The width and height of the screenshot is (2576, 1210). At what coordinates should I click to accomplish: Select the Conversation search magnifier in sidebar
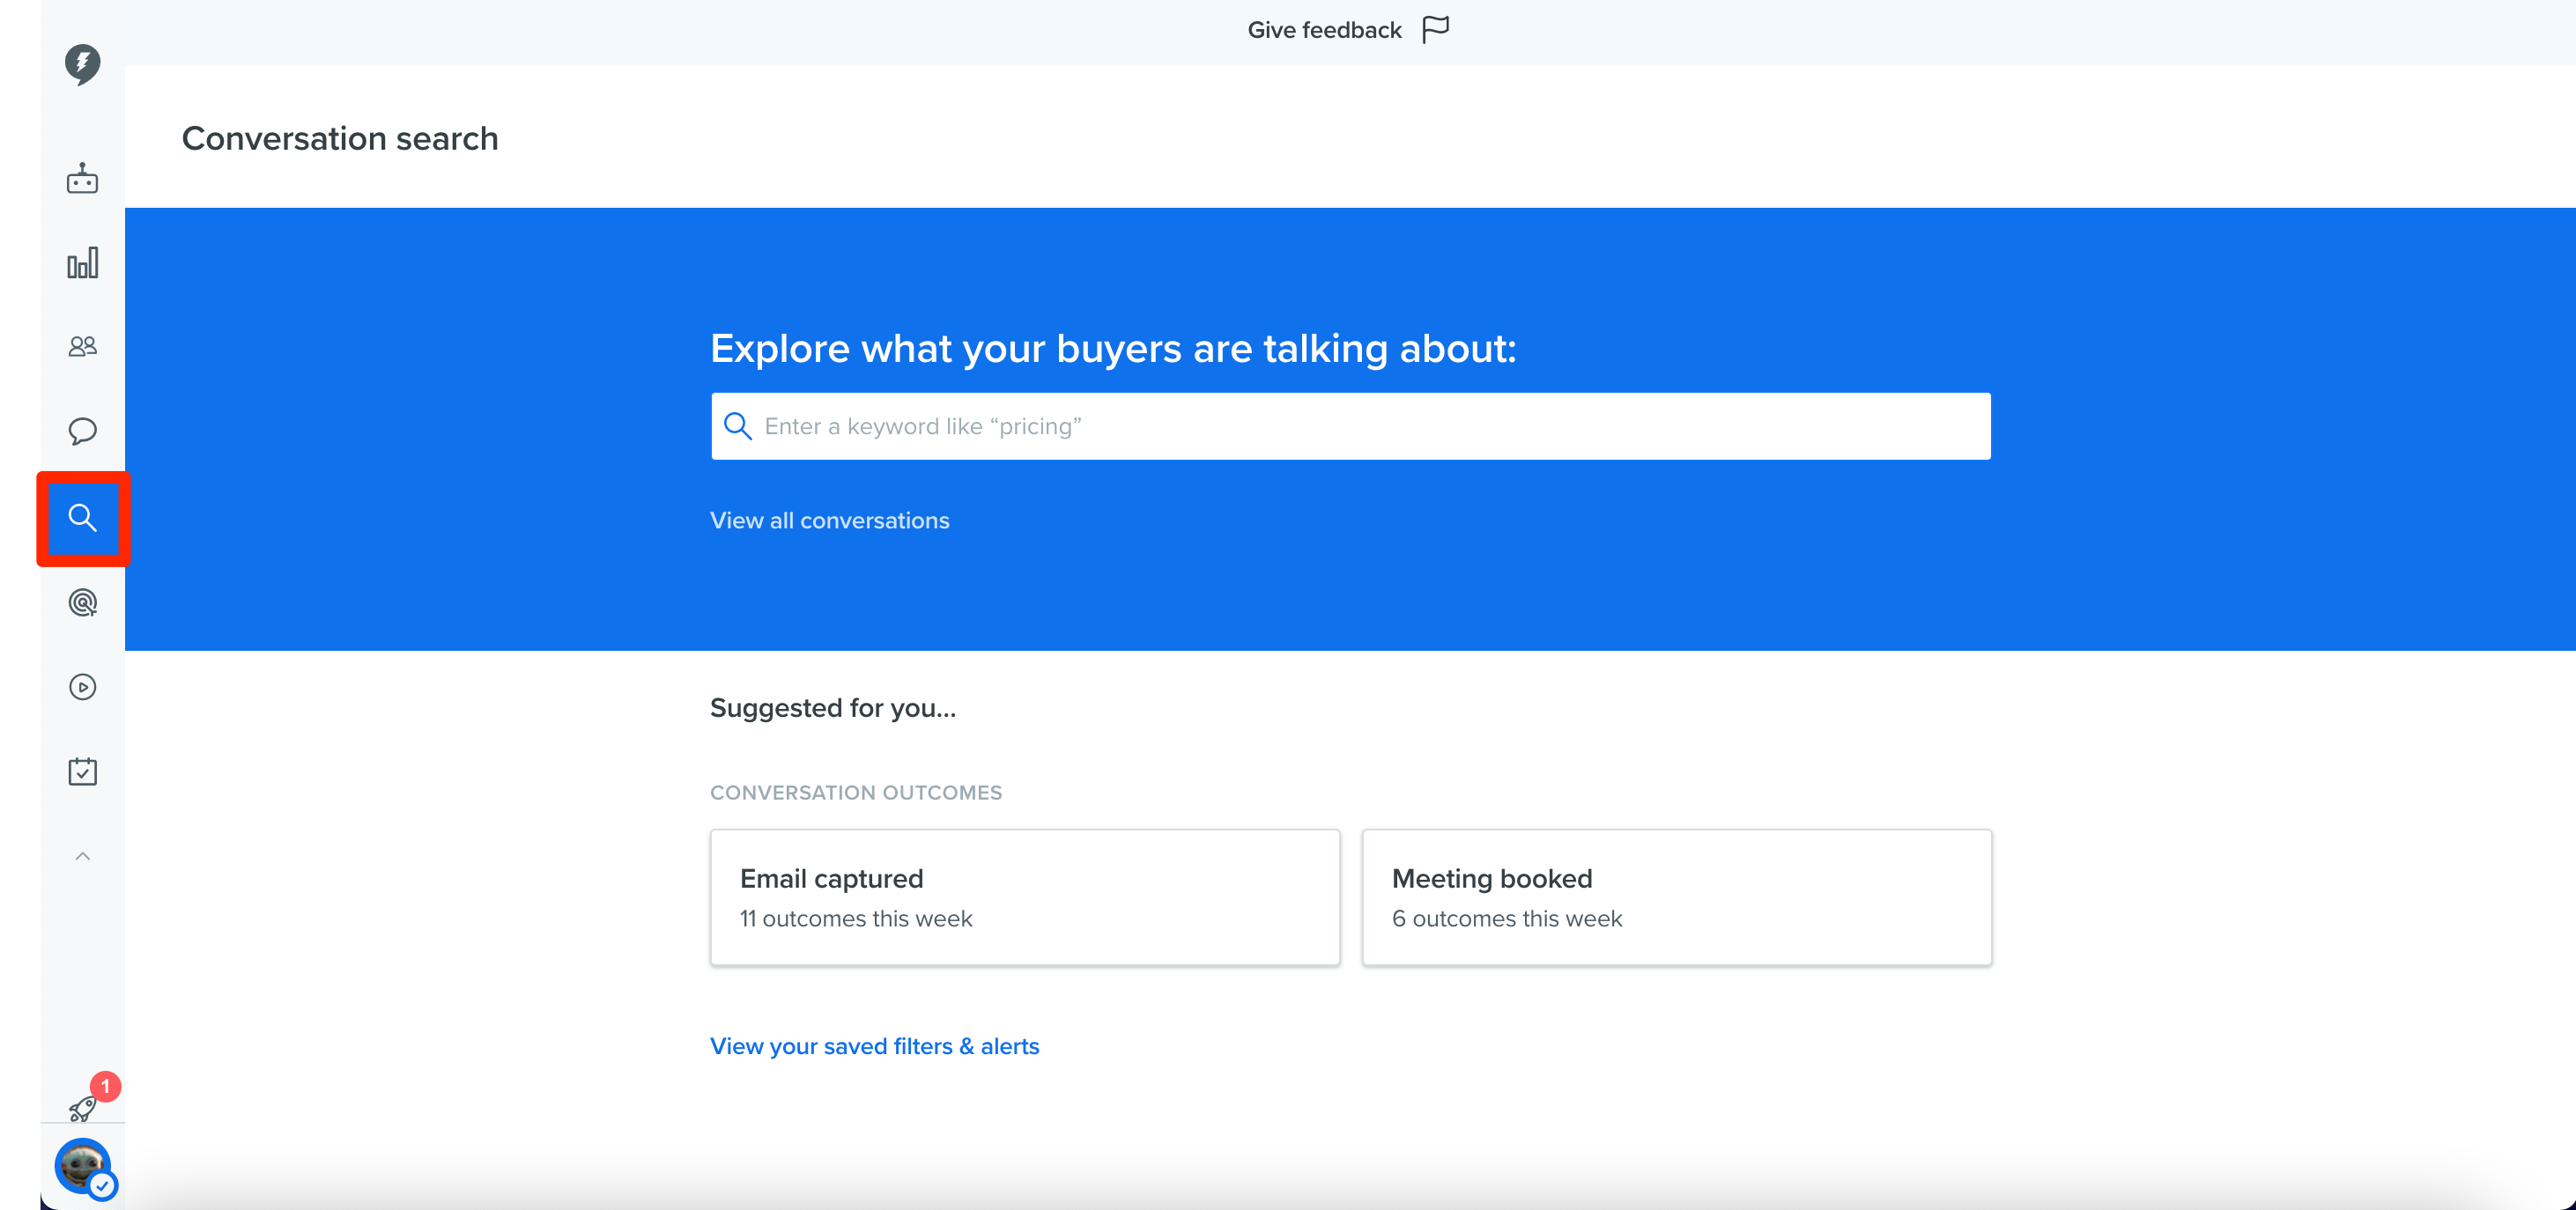[82, 518]
